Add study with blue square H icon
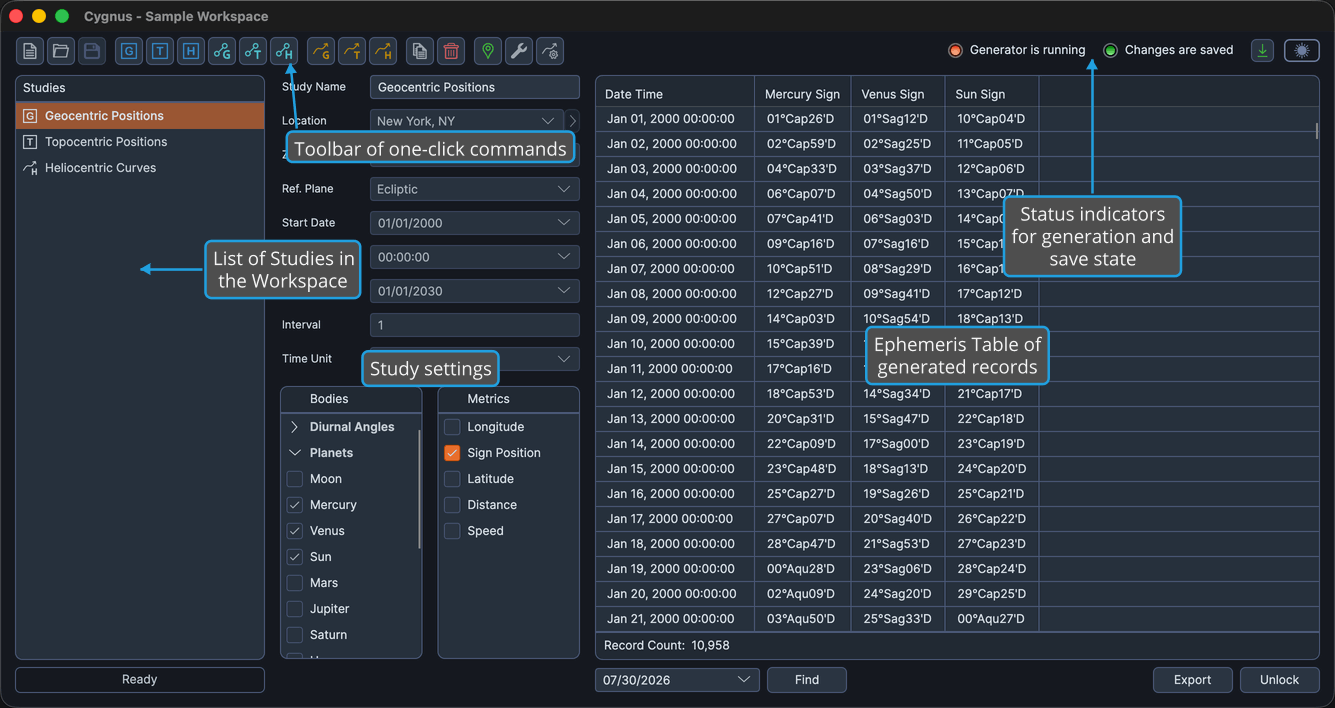Viewport: 1335px width, 708px height. (x=191, y=51)
